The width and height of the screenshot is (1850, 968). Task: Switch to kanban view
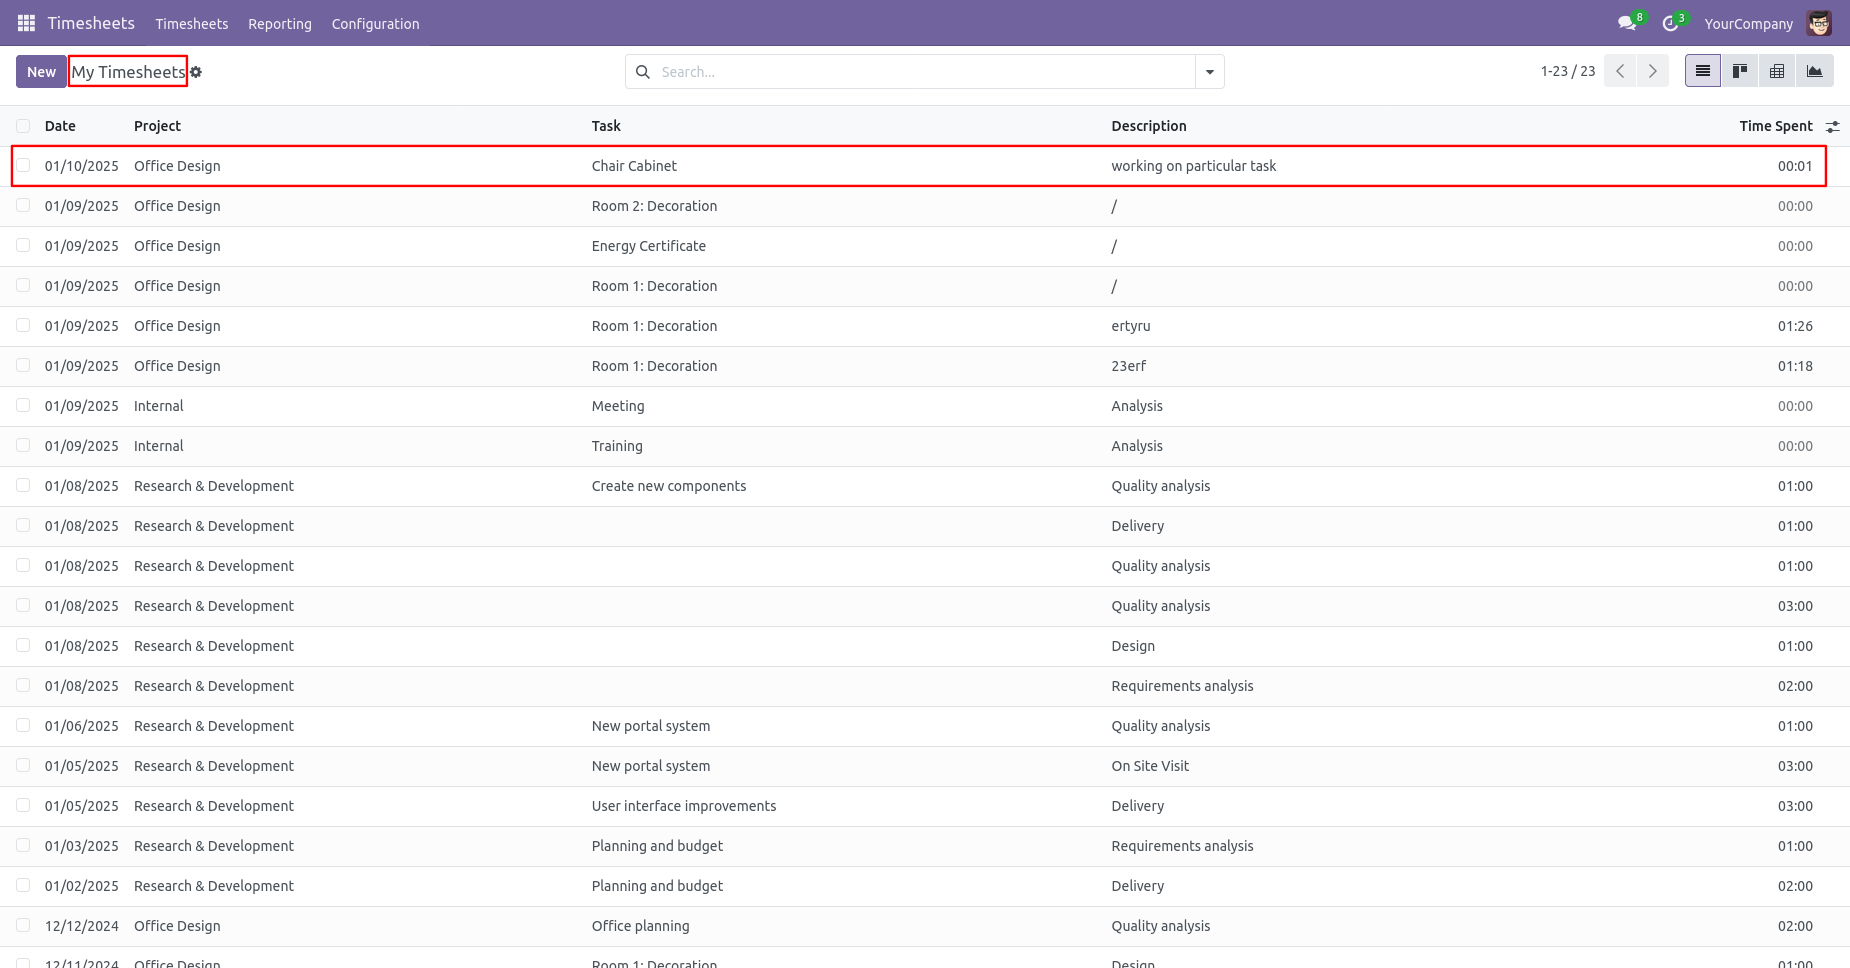(1740, 71)
